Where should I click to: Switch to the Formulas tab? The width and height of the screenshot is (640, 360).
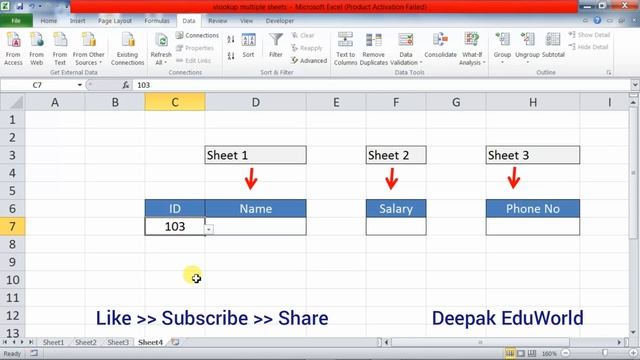pyautogui.click(x=157, y=20)
